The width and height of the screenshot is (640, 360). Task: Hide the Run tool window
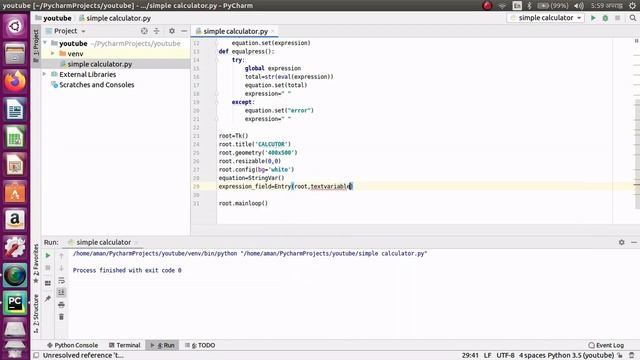[x=633, y=242]
